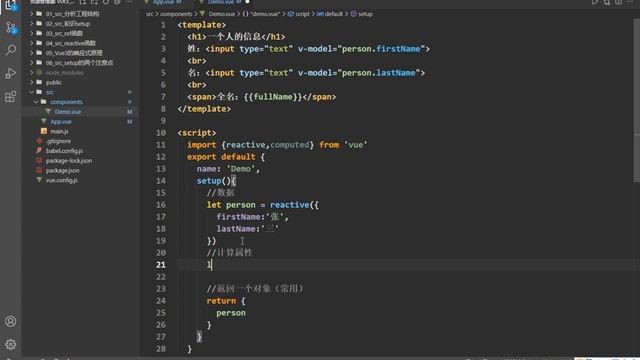Click the script breadcrumb
640x360 pixels.
pos(302,14)
